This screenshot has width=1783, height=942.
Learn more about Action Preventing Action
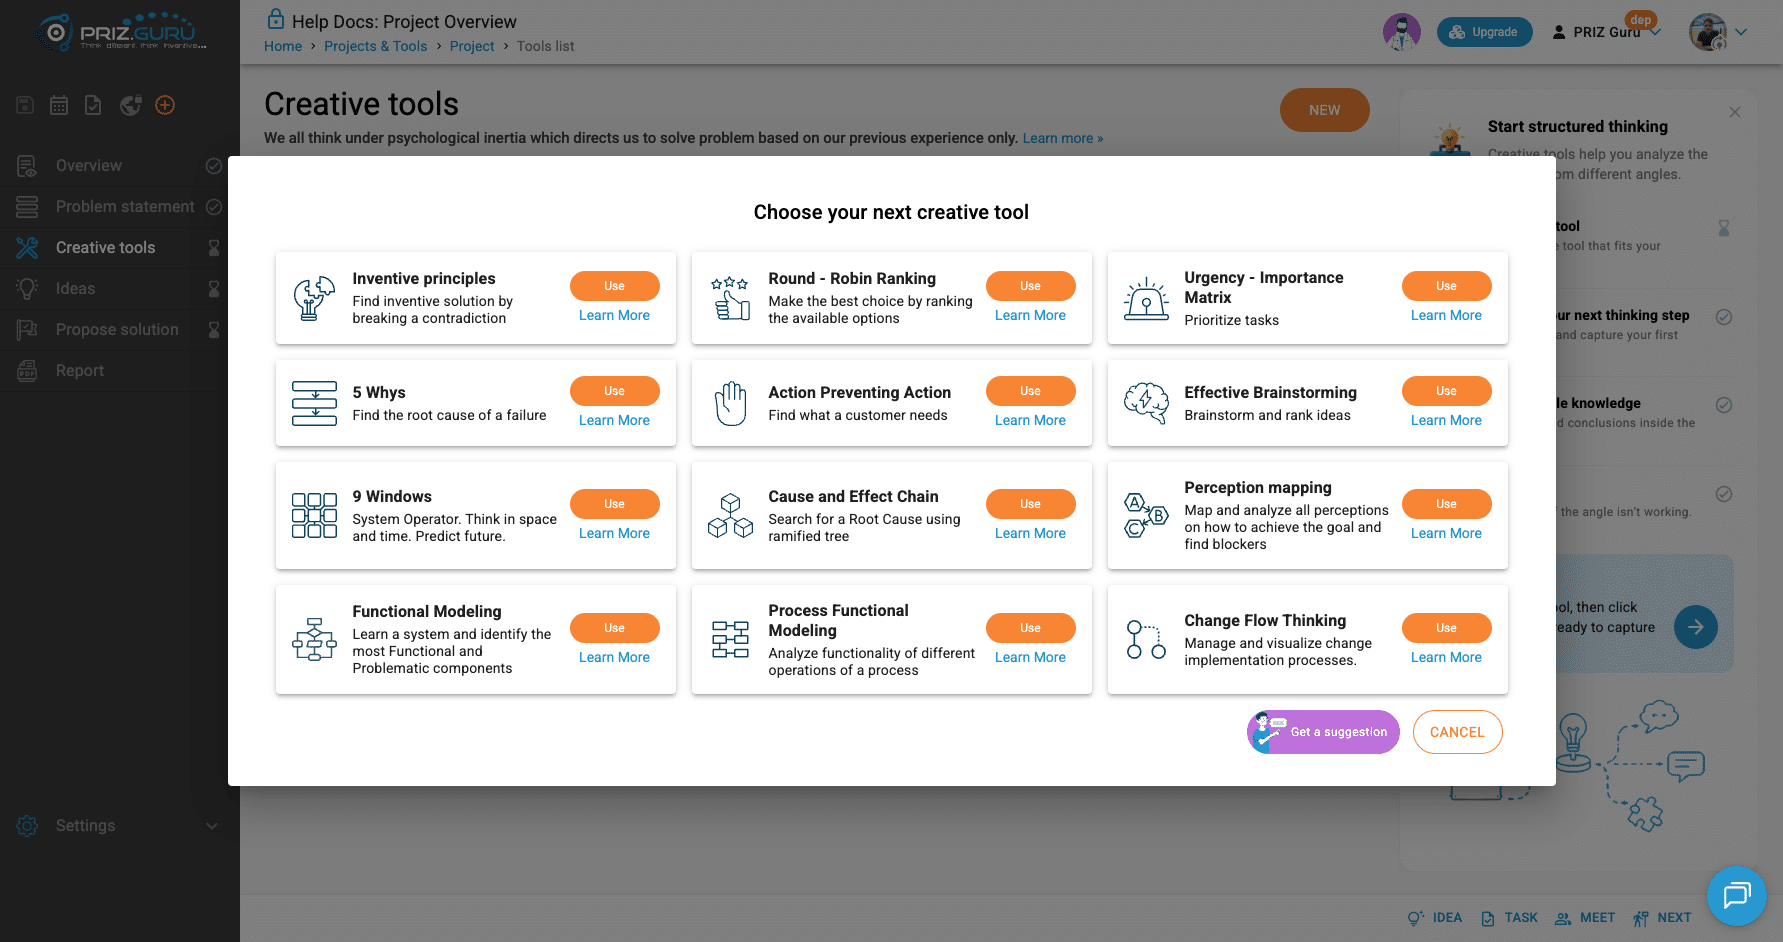click(x=1030, y=420)
